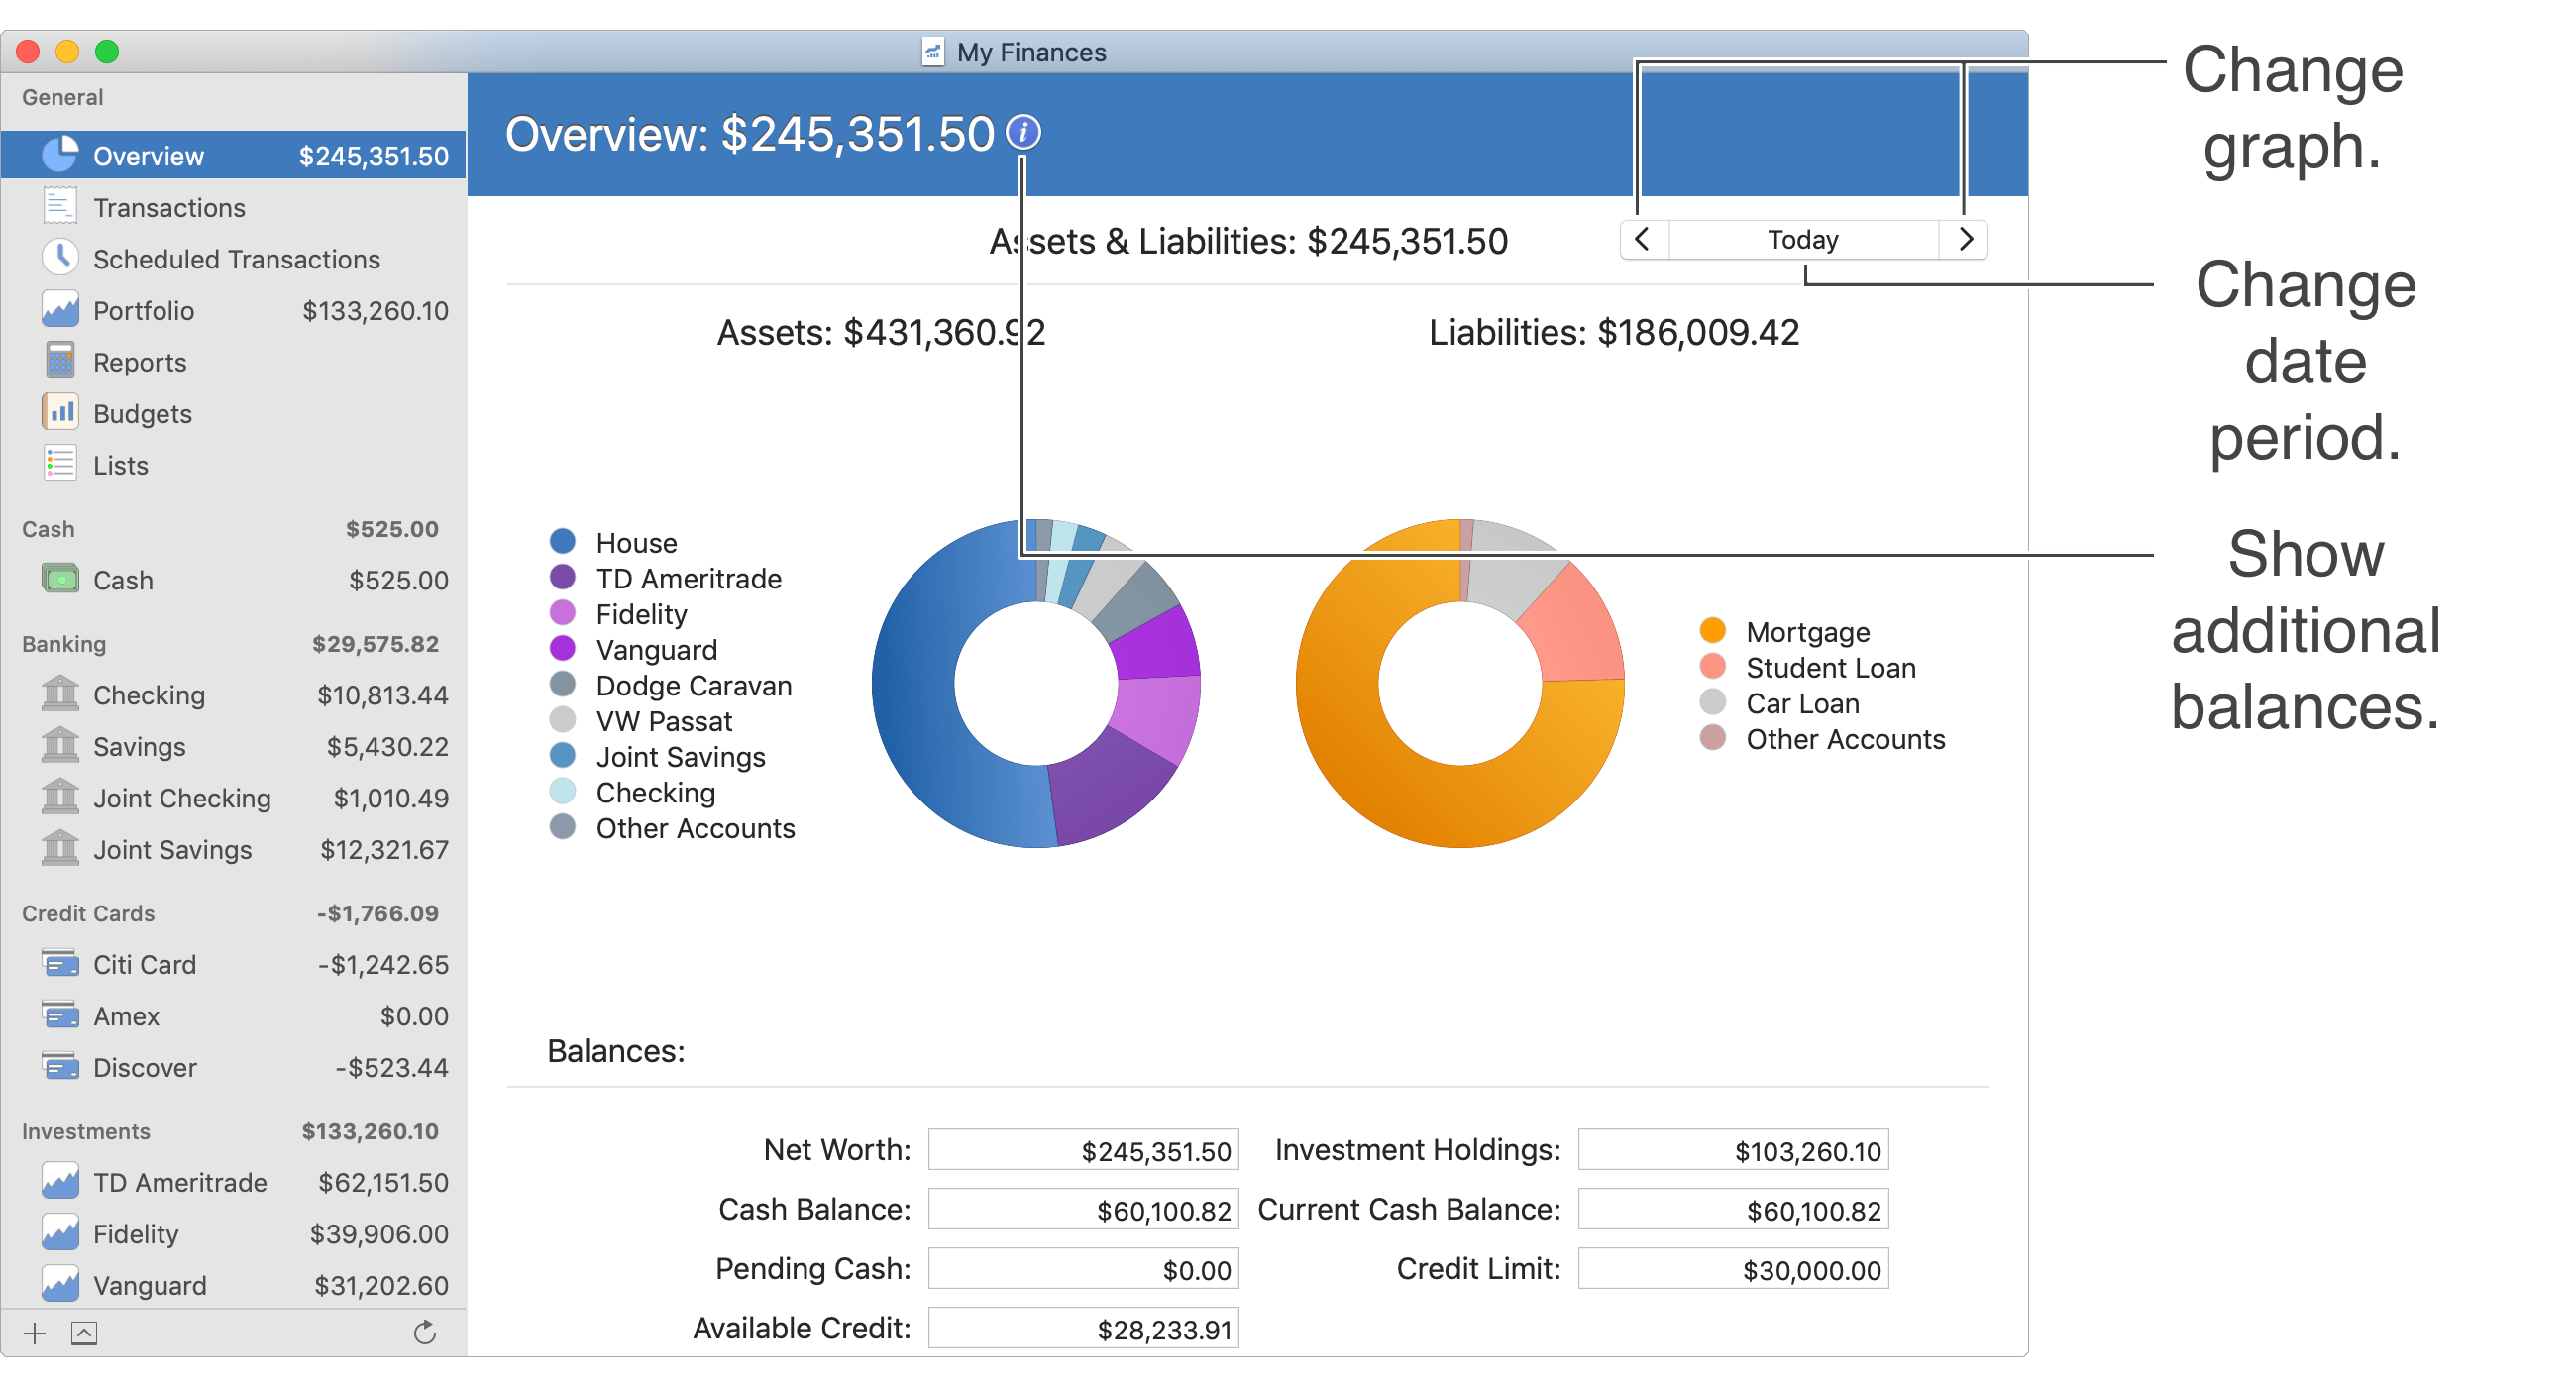Select the Joint Savings account
Image resolution: width=2576 pixels, height=1387 pixels.
(172, 850)
